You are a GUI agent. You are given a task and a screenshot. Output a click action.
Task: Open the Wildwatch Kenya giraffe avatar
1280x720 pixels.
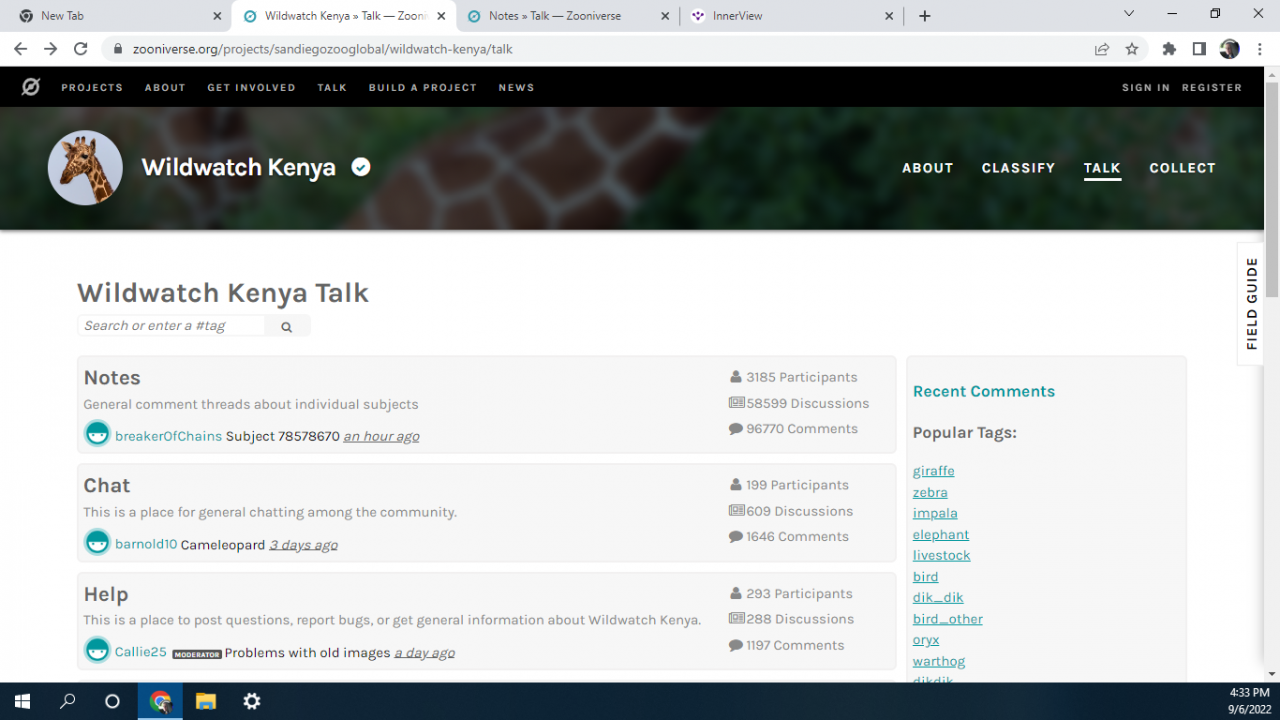coord(85,168)
